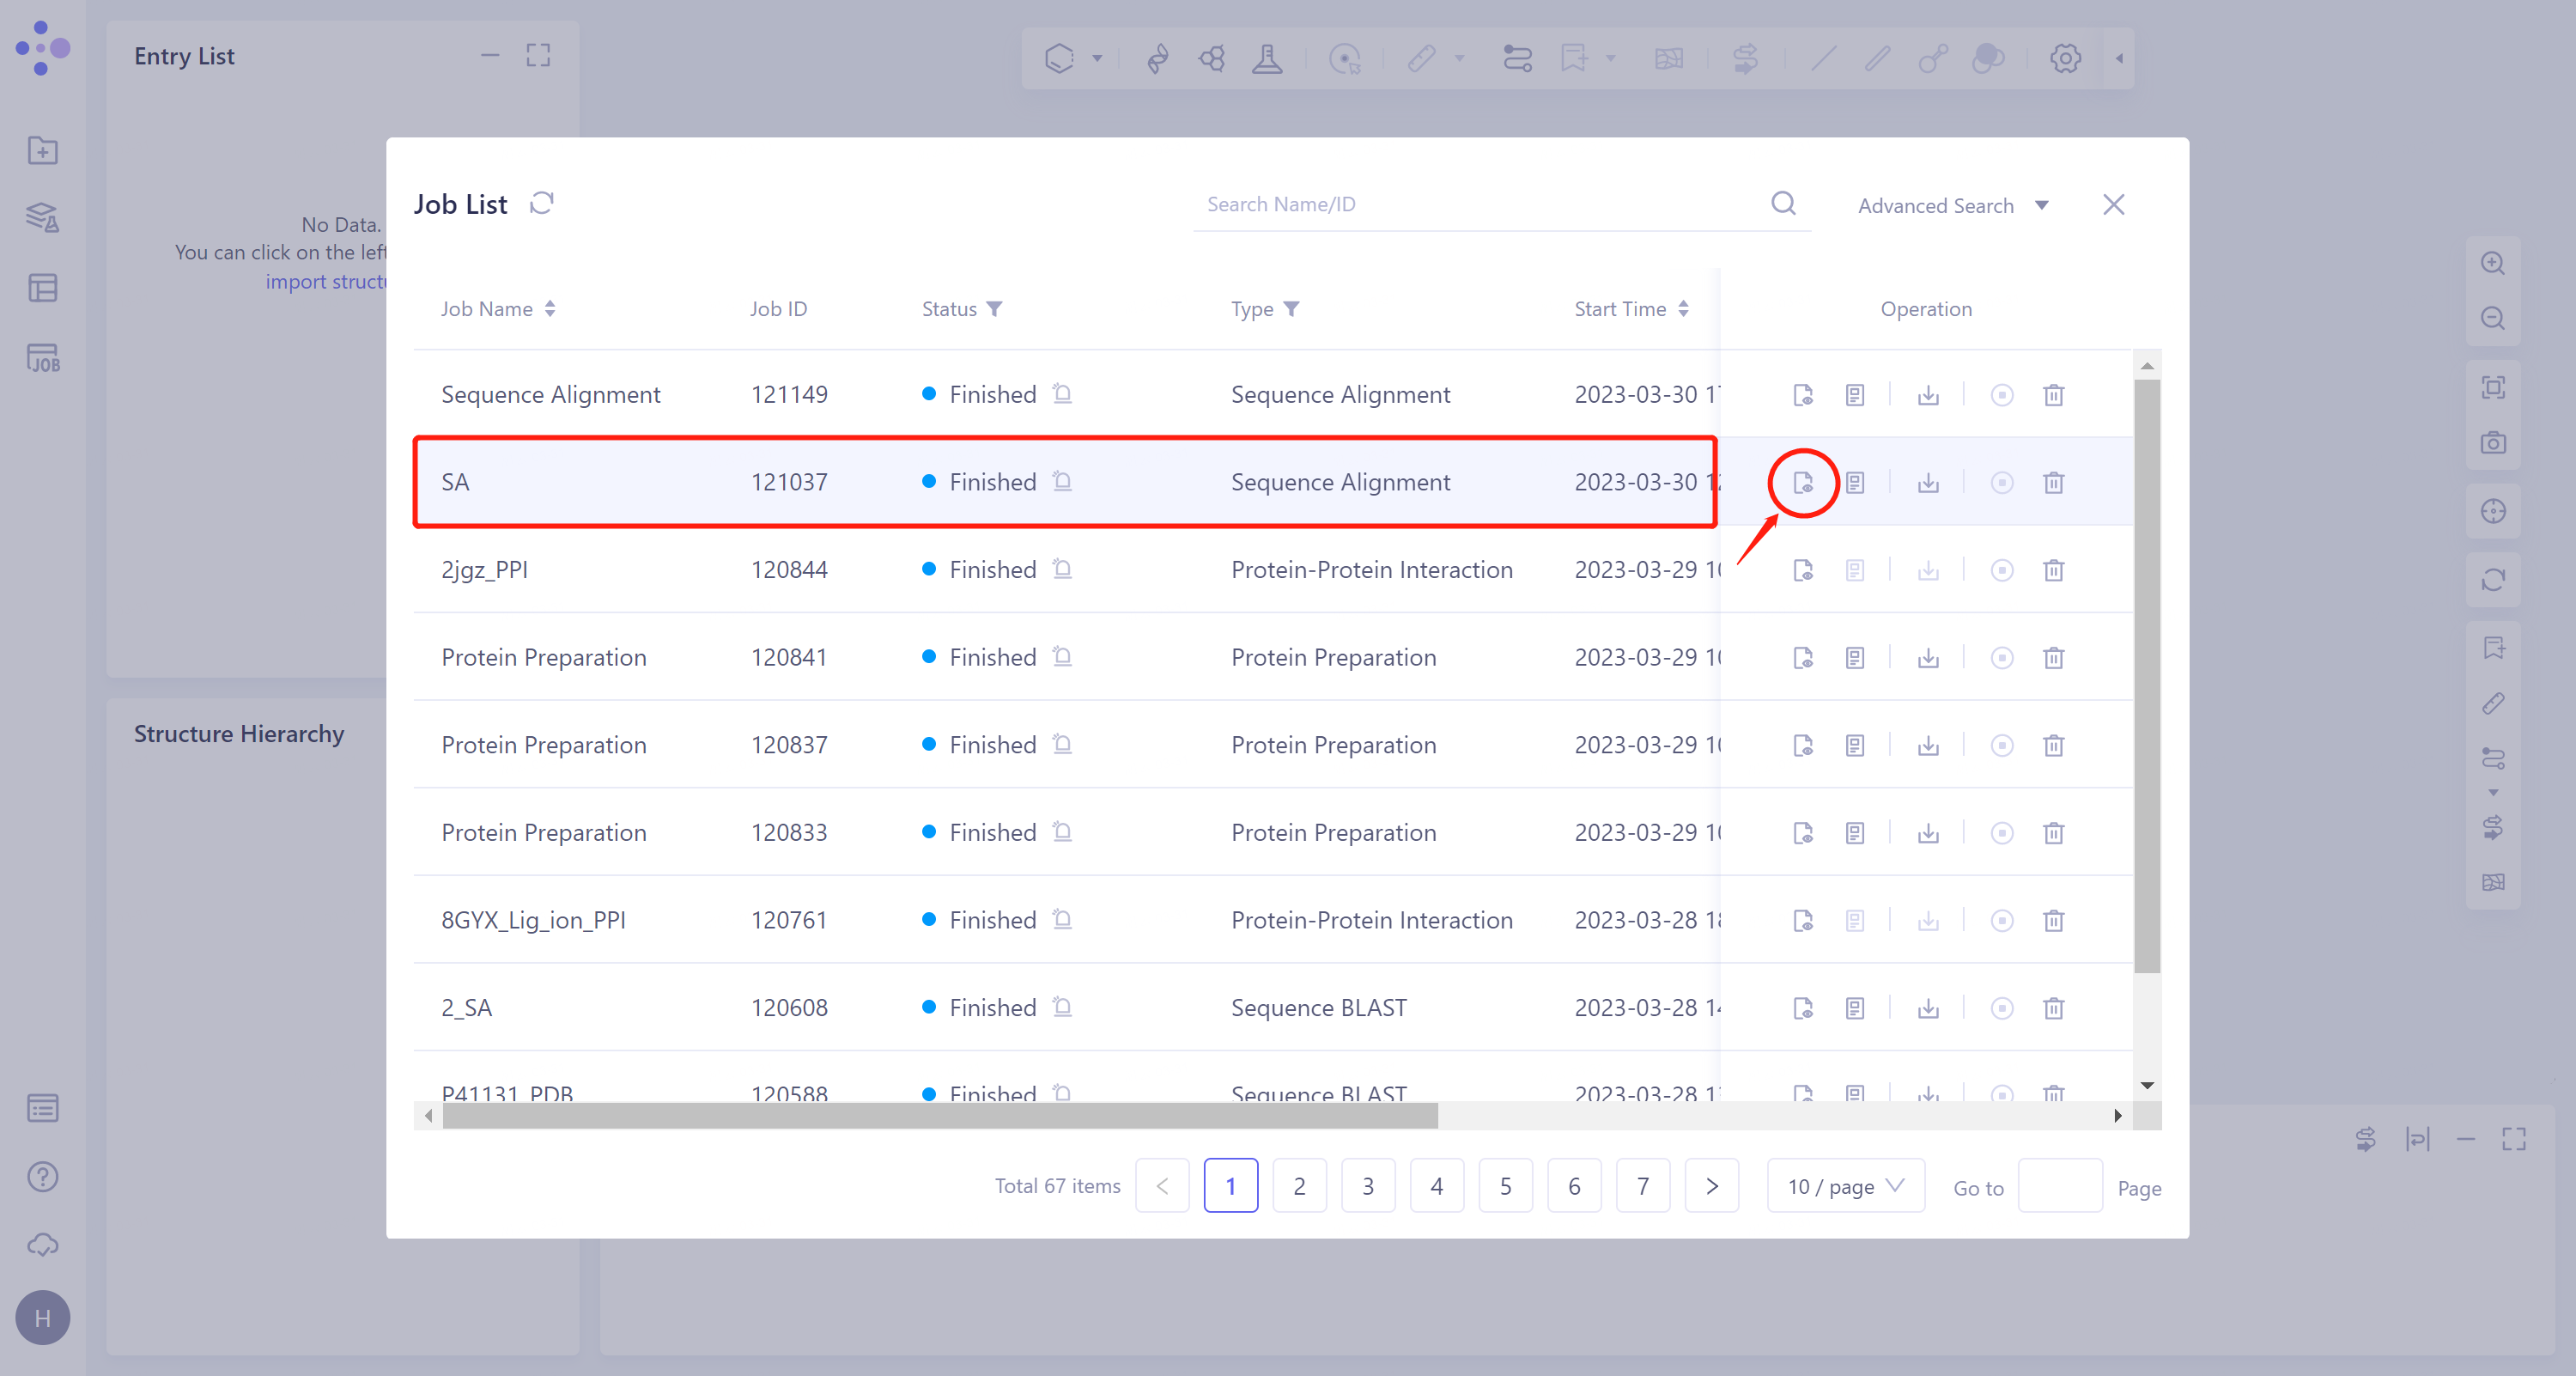Toggle the notification bell for the SA job
The image size is (2576, 1376).
coord(1062,482)
